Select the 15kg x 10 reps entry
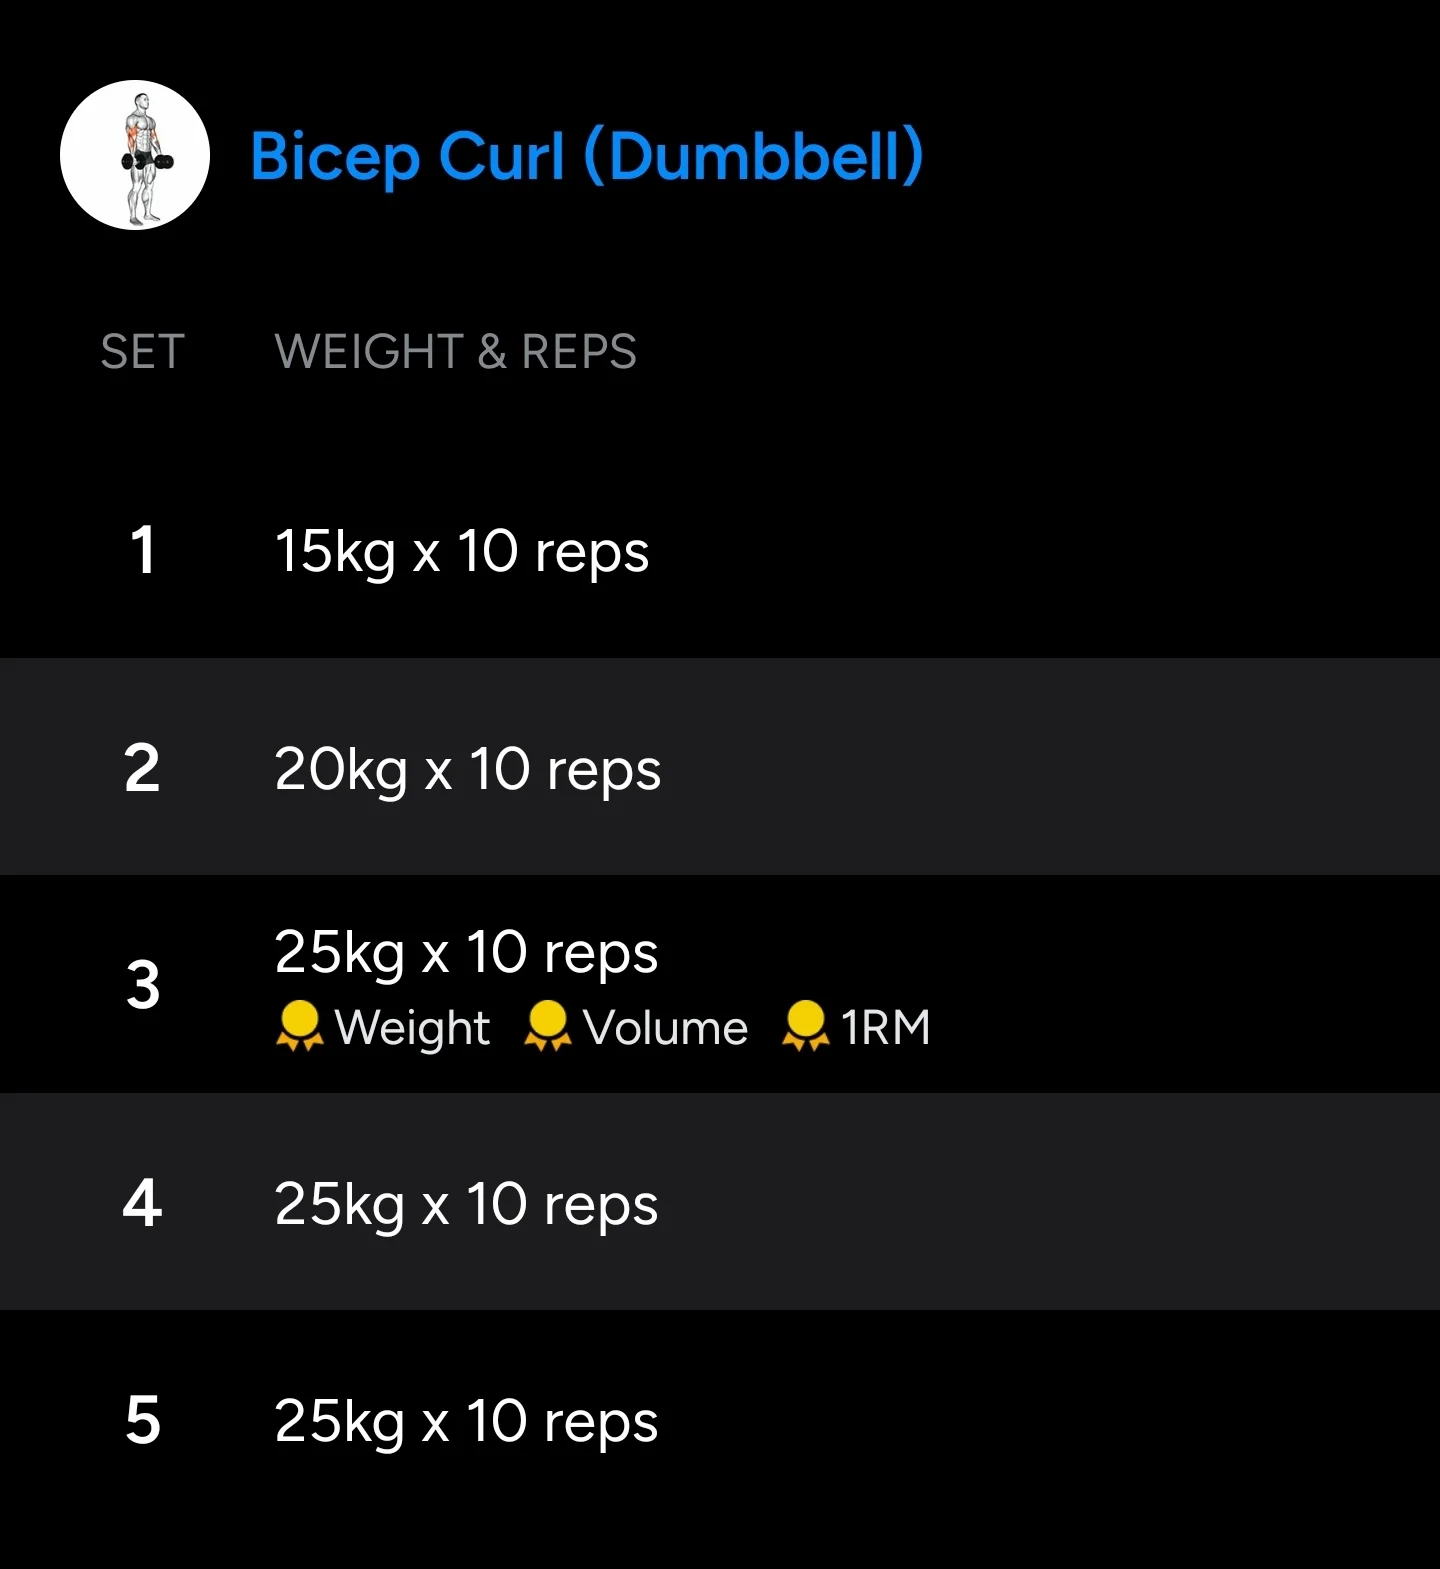The image size is (1440, 1569). [x=462, y=553]
